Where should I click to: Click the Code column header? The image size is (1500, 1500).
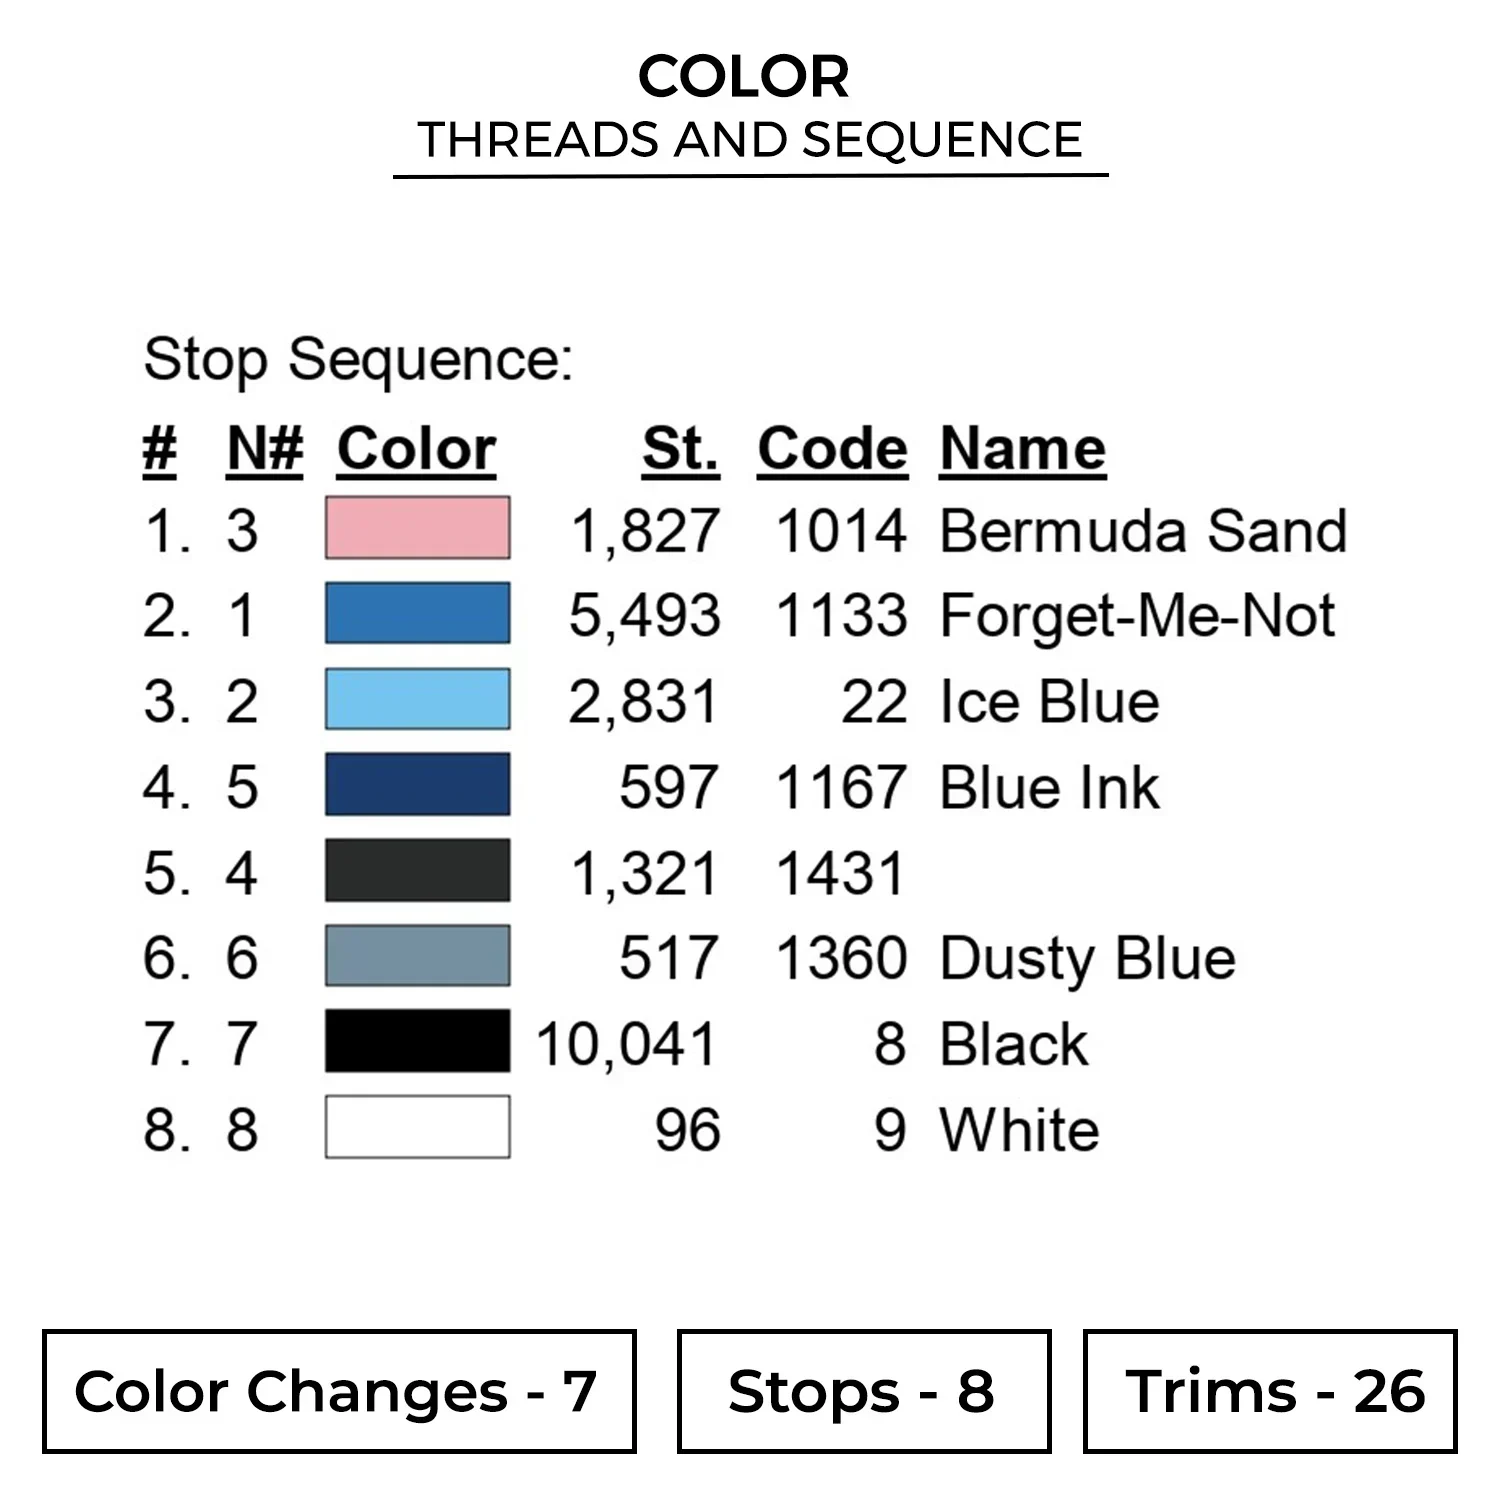(x=832, y=449)
